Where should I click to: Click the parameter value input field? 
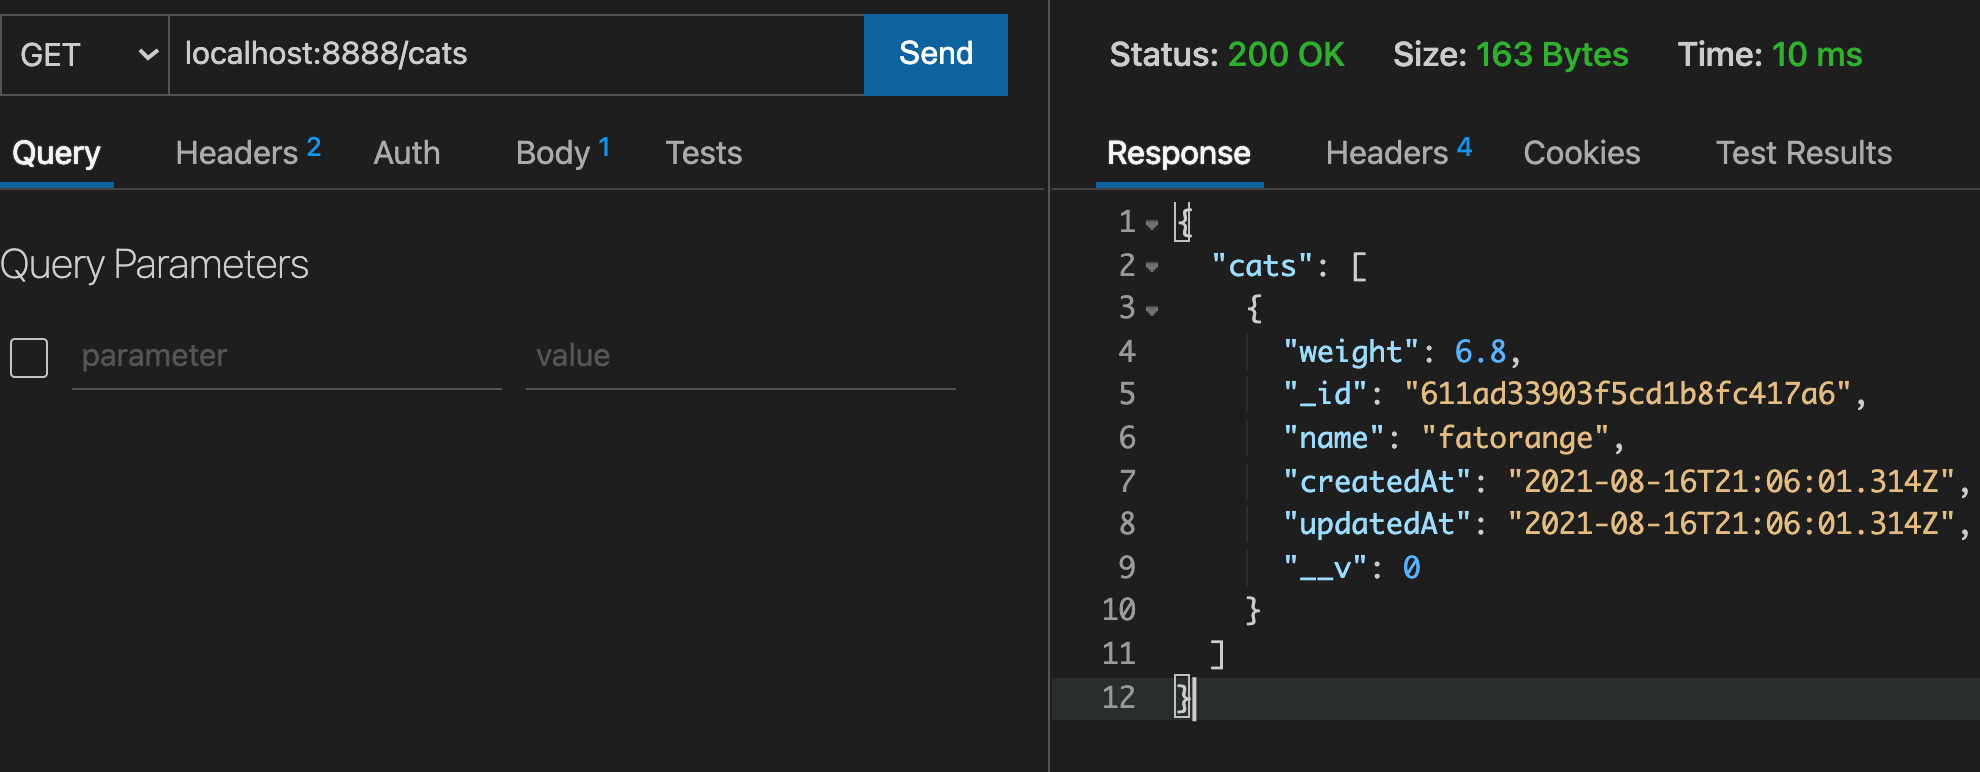pyautogui.click(x=740, y=356)
